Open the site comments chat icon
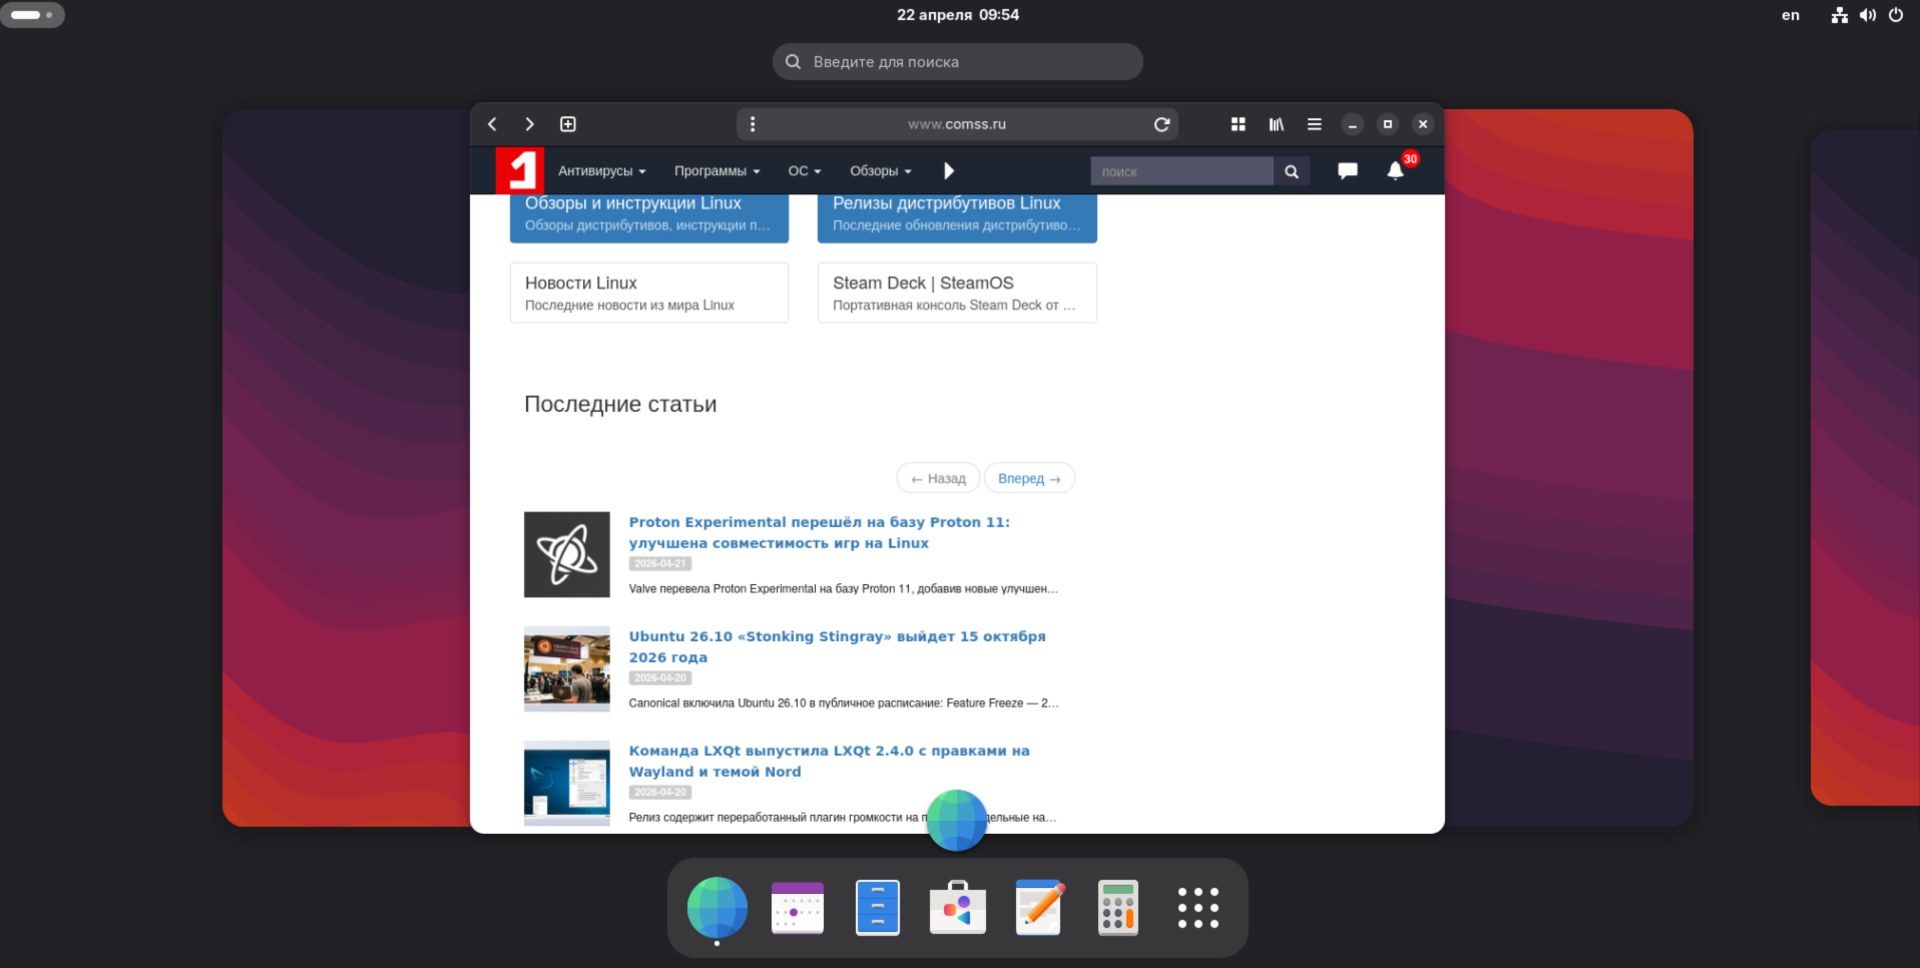The image size is (1920, 968). 1347,171
